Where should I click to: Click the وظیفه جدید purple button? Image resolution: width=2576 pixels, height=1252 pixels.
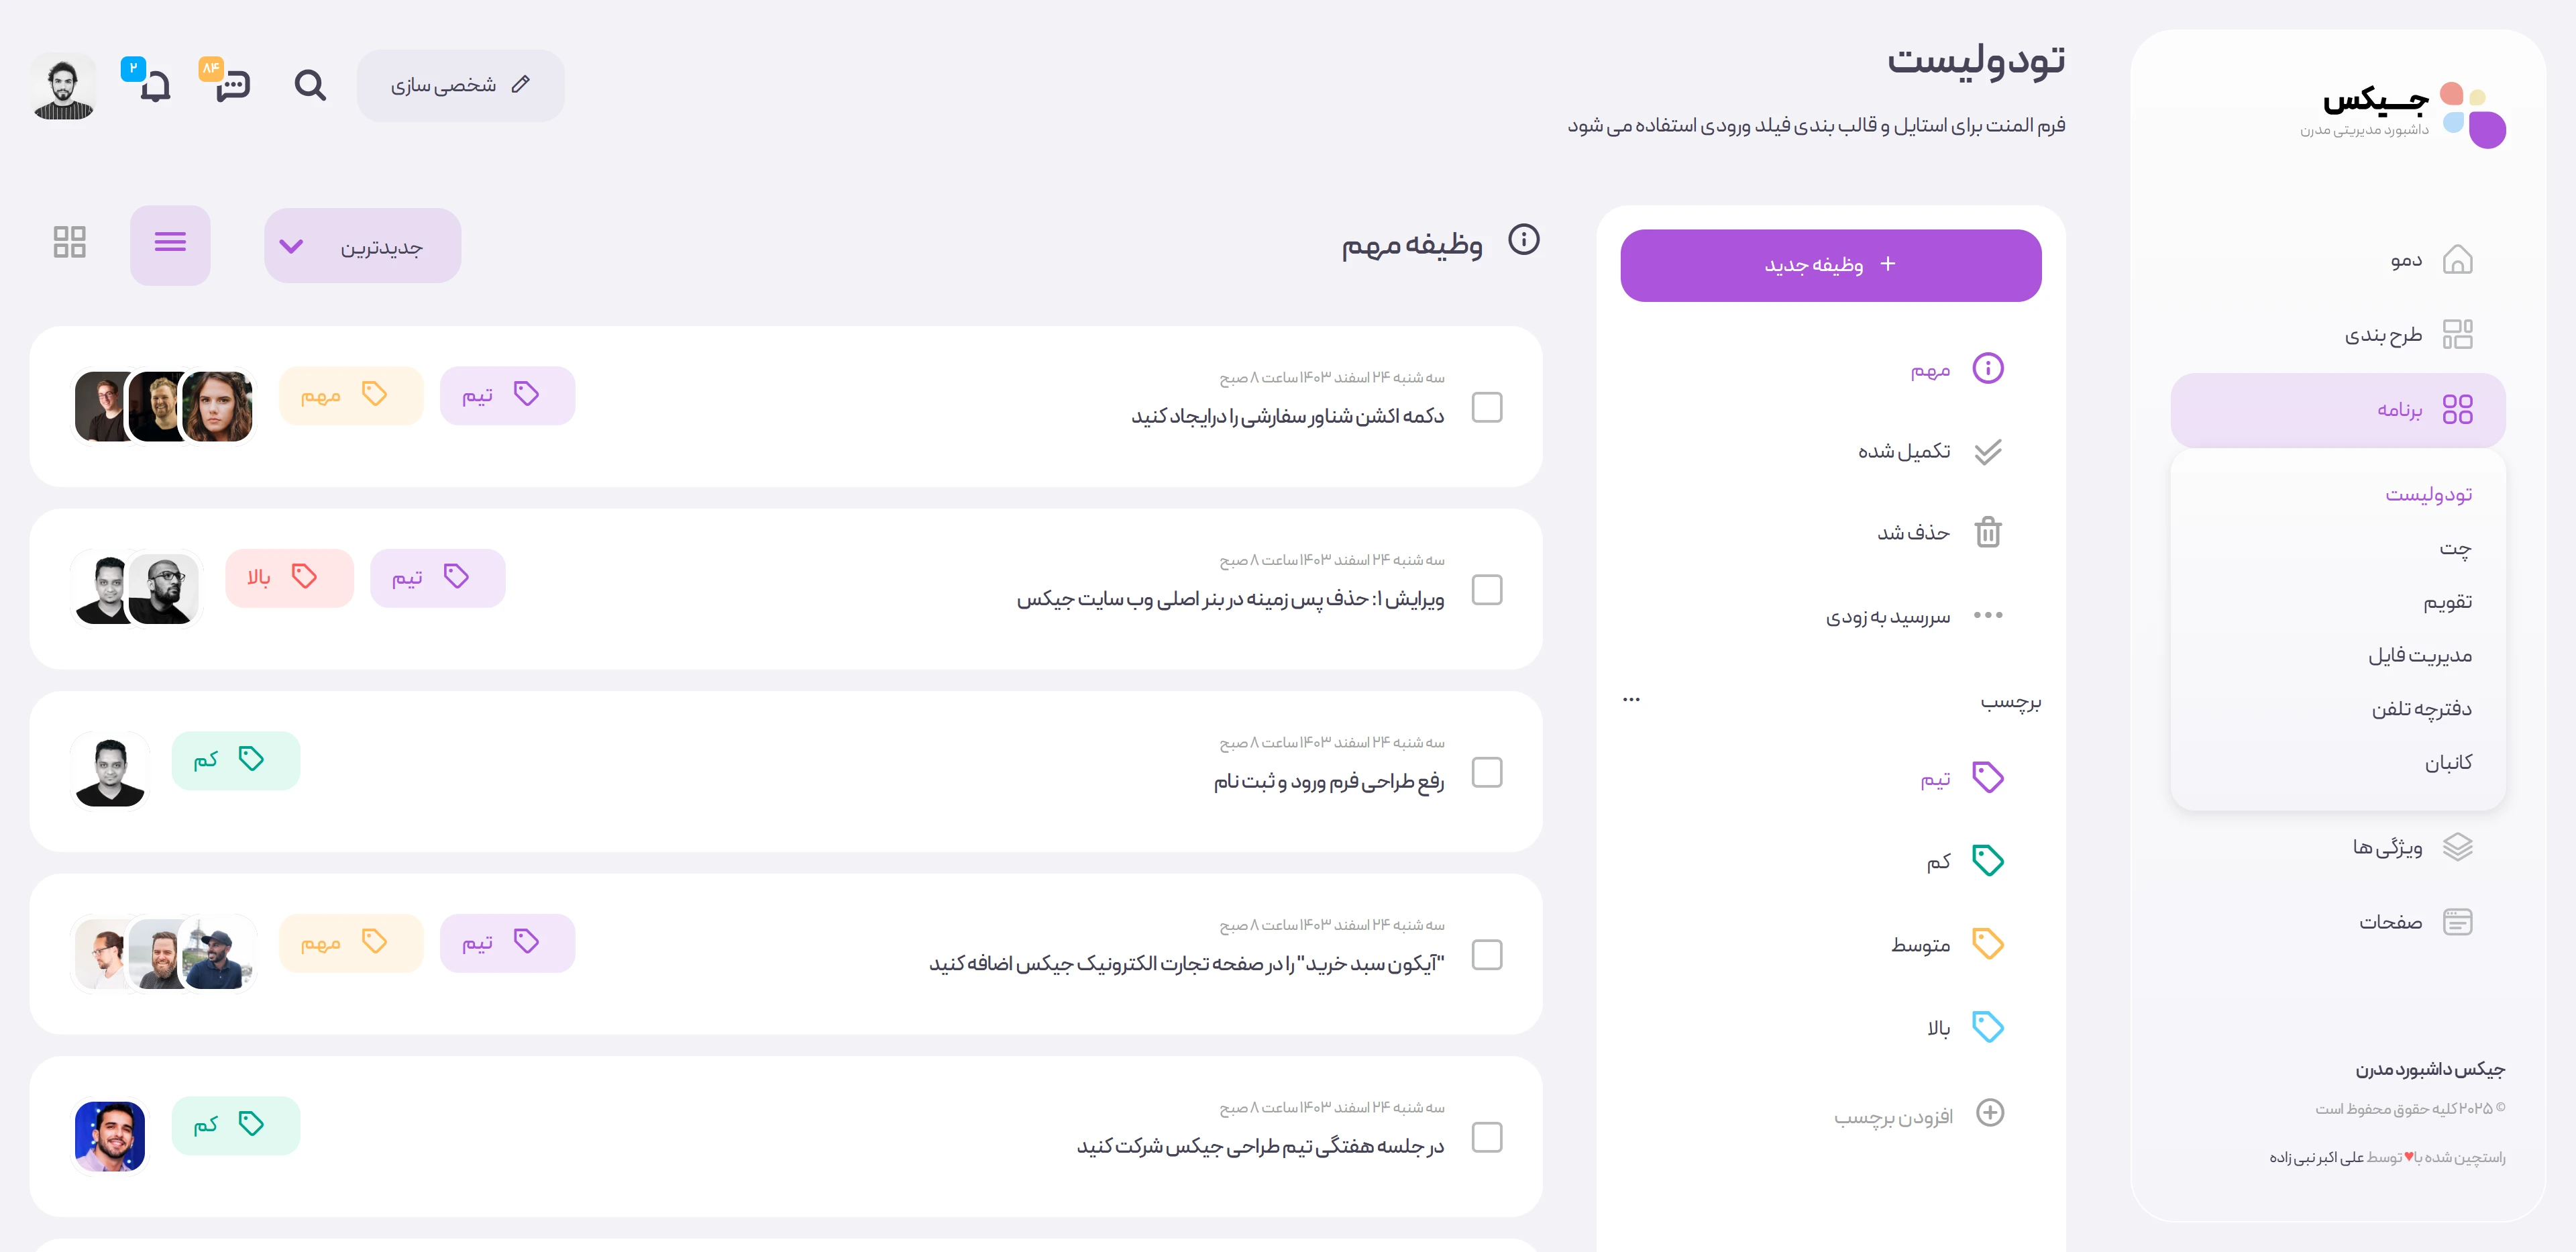[x=1830, y=265]
